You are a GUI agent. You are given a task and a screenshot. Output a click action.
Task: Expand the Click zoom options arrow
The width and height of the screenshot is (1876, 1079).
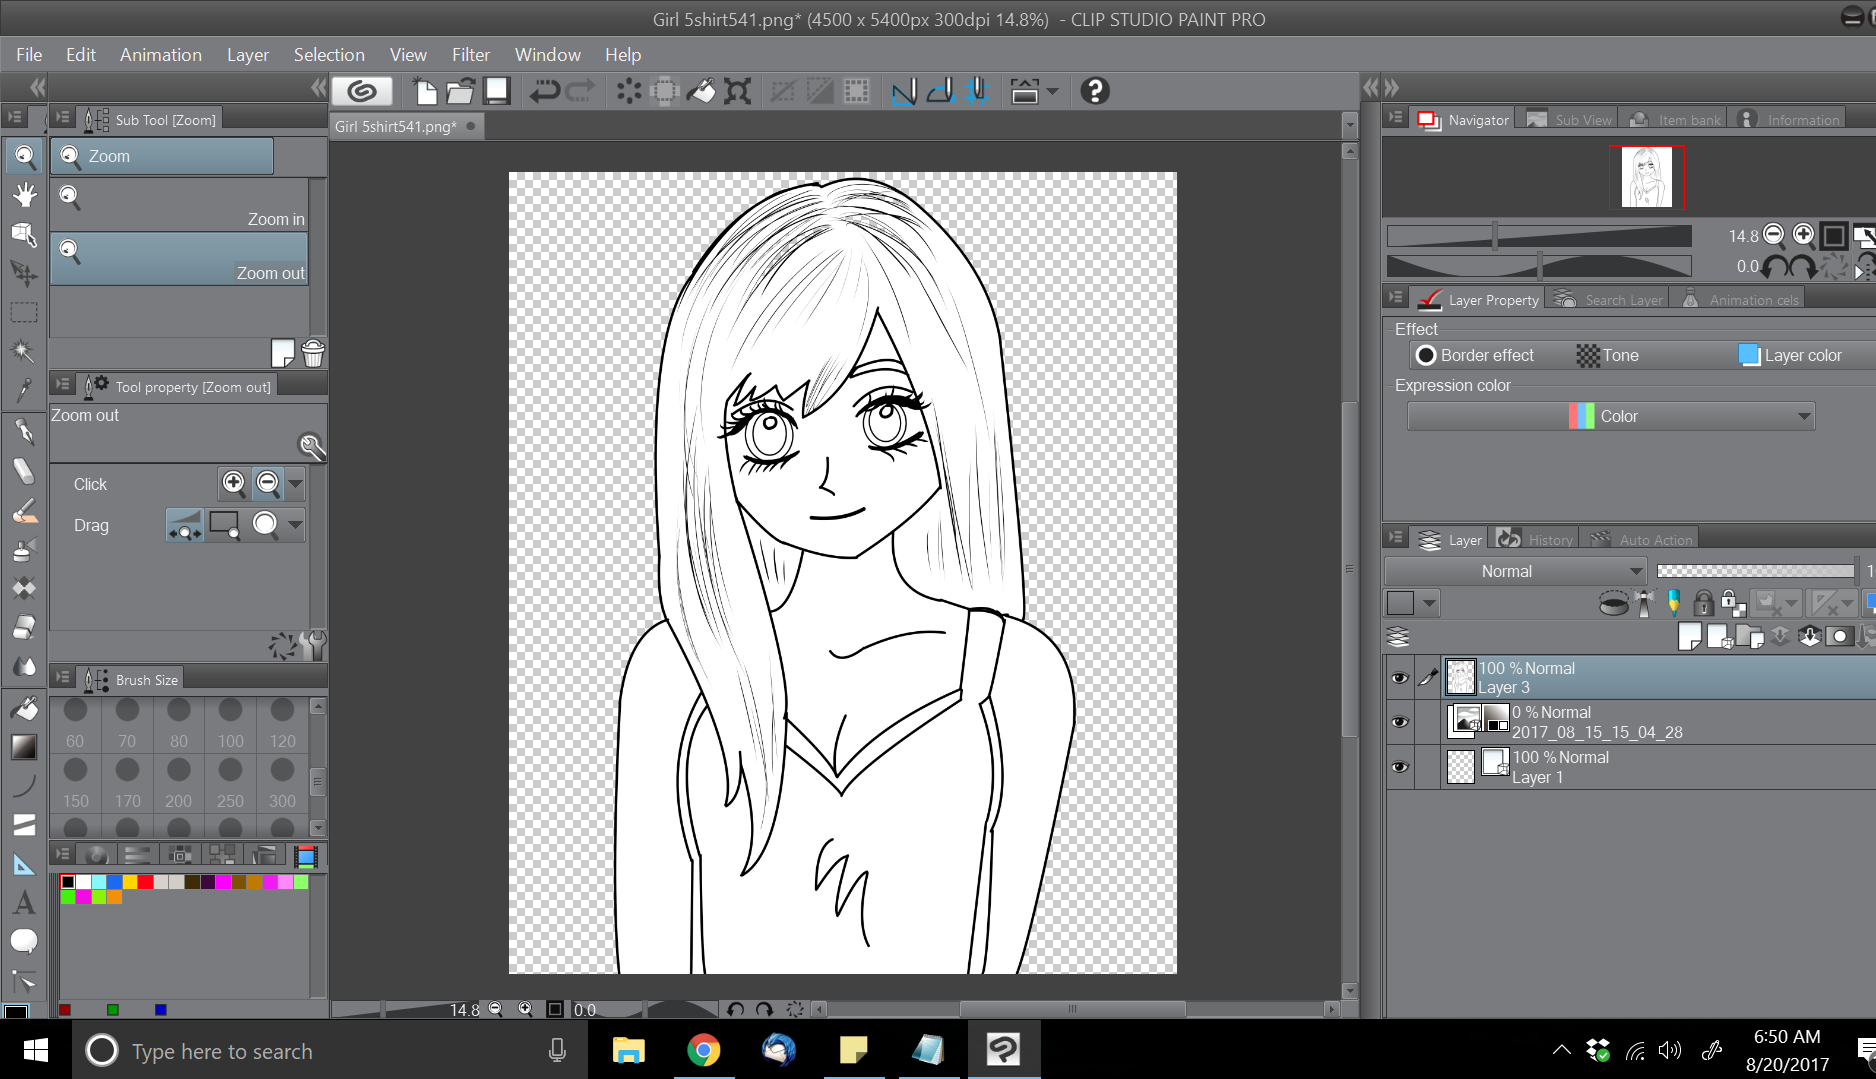[295, 484]
